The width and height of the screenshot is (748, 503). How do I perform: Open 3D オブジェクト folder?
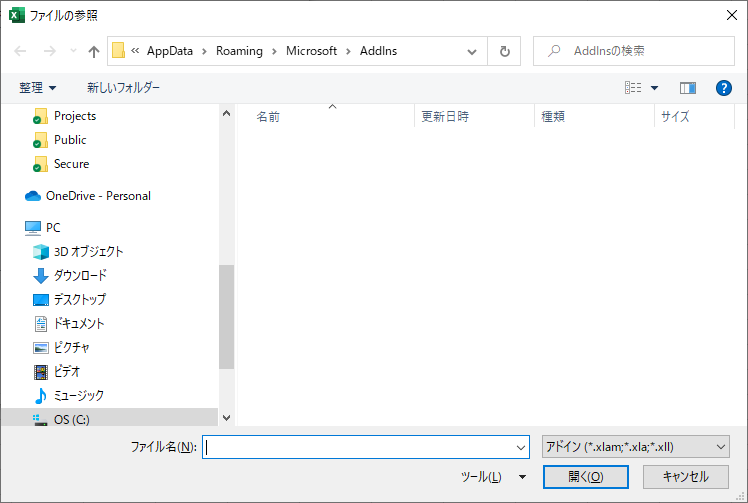(x=88, y=252)
